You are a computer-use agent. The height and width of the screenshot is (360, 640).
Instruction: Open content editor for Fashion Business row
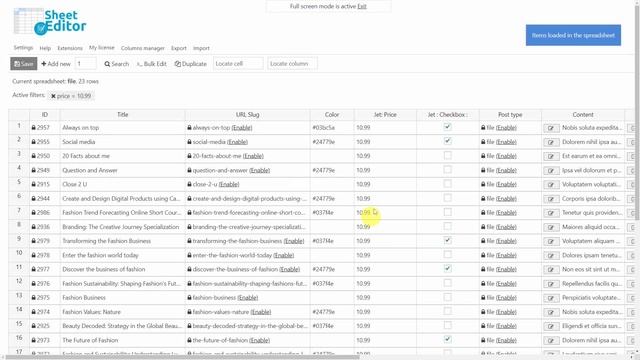click(551, 298)
